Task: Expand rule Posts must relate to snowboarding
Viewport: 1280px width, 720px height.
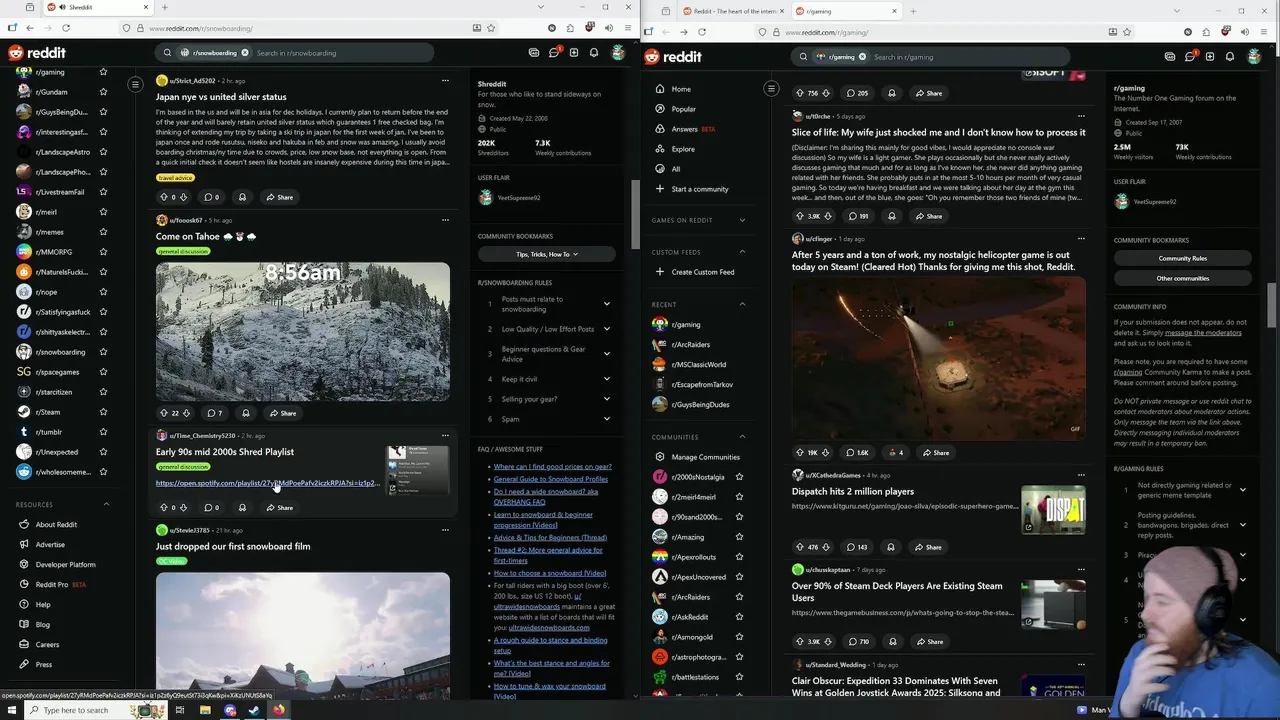Action: [606, 304]
